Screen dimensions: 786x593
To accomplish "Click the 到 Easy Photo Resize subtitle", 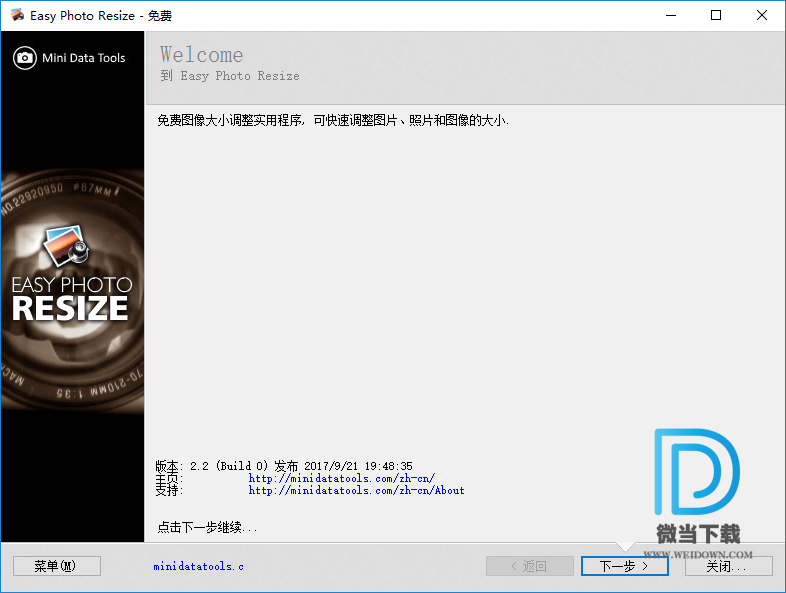I will pyautogui.click(x=230, y=76).
